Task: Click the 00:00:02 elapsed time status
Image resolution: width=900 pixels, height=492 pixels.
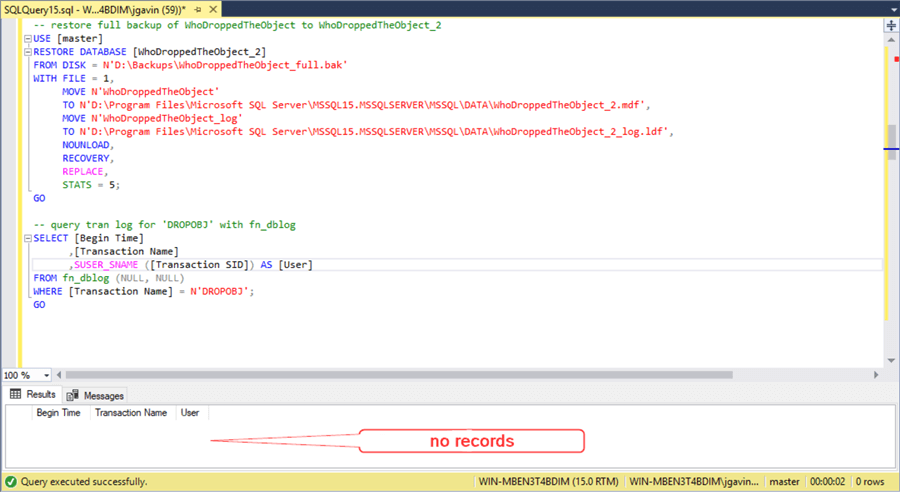Action: (x=827, y=482)
